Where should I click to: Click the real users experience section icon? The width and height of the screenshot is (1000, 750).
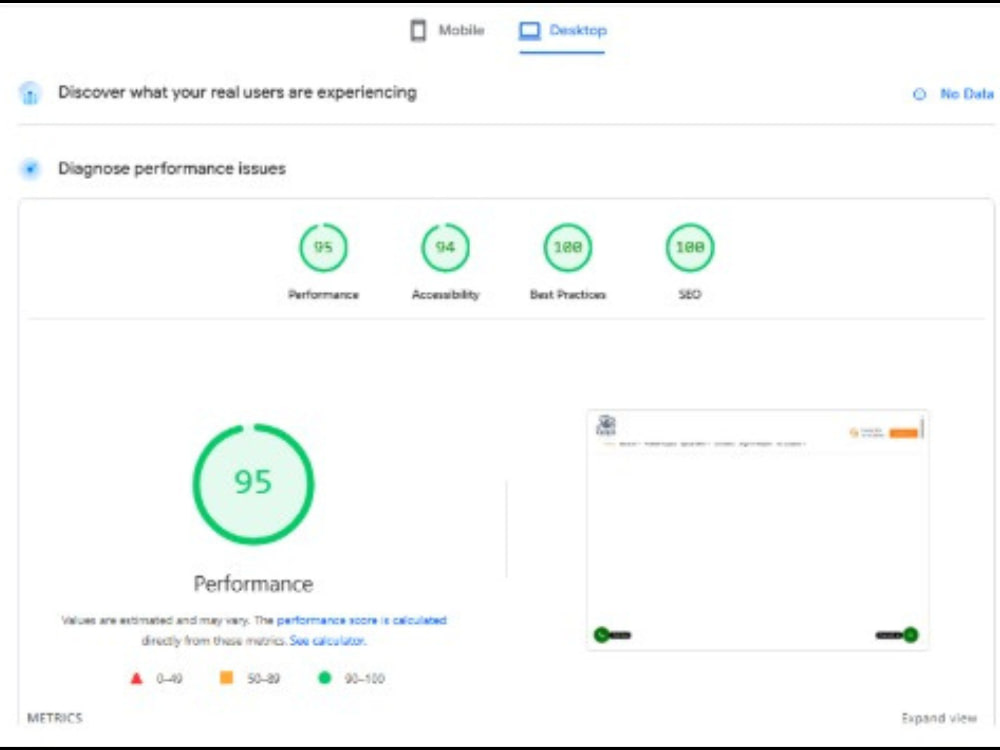[x=30, y=93]
